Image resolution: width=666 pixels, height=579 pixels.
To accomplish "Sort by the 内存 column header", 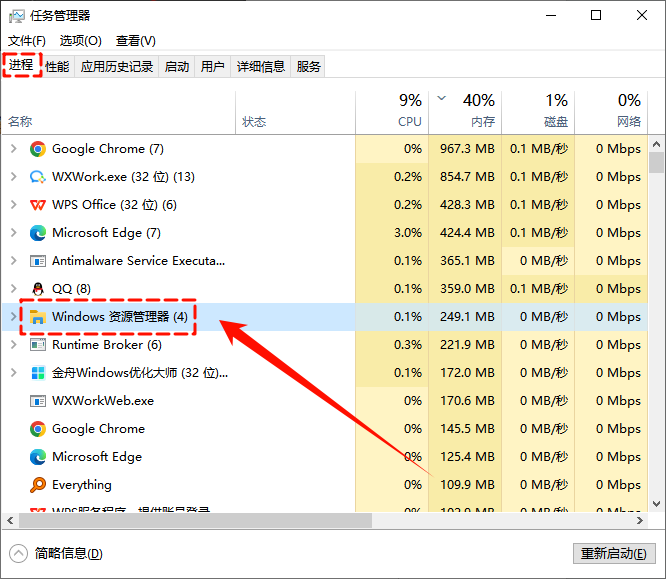I will coord(465,113).
